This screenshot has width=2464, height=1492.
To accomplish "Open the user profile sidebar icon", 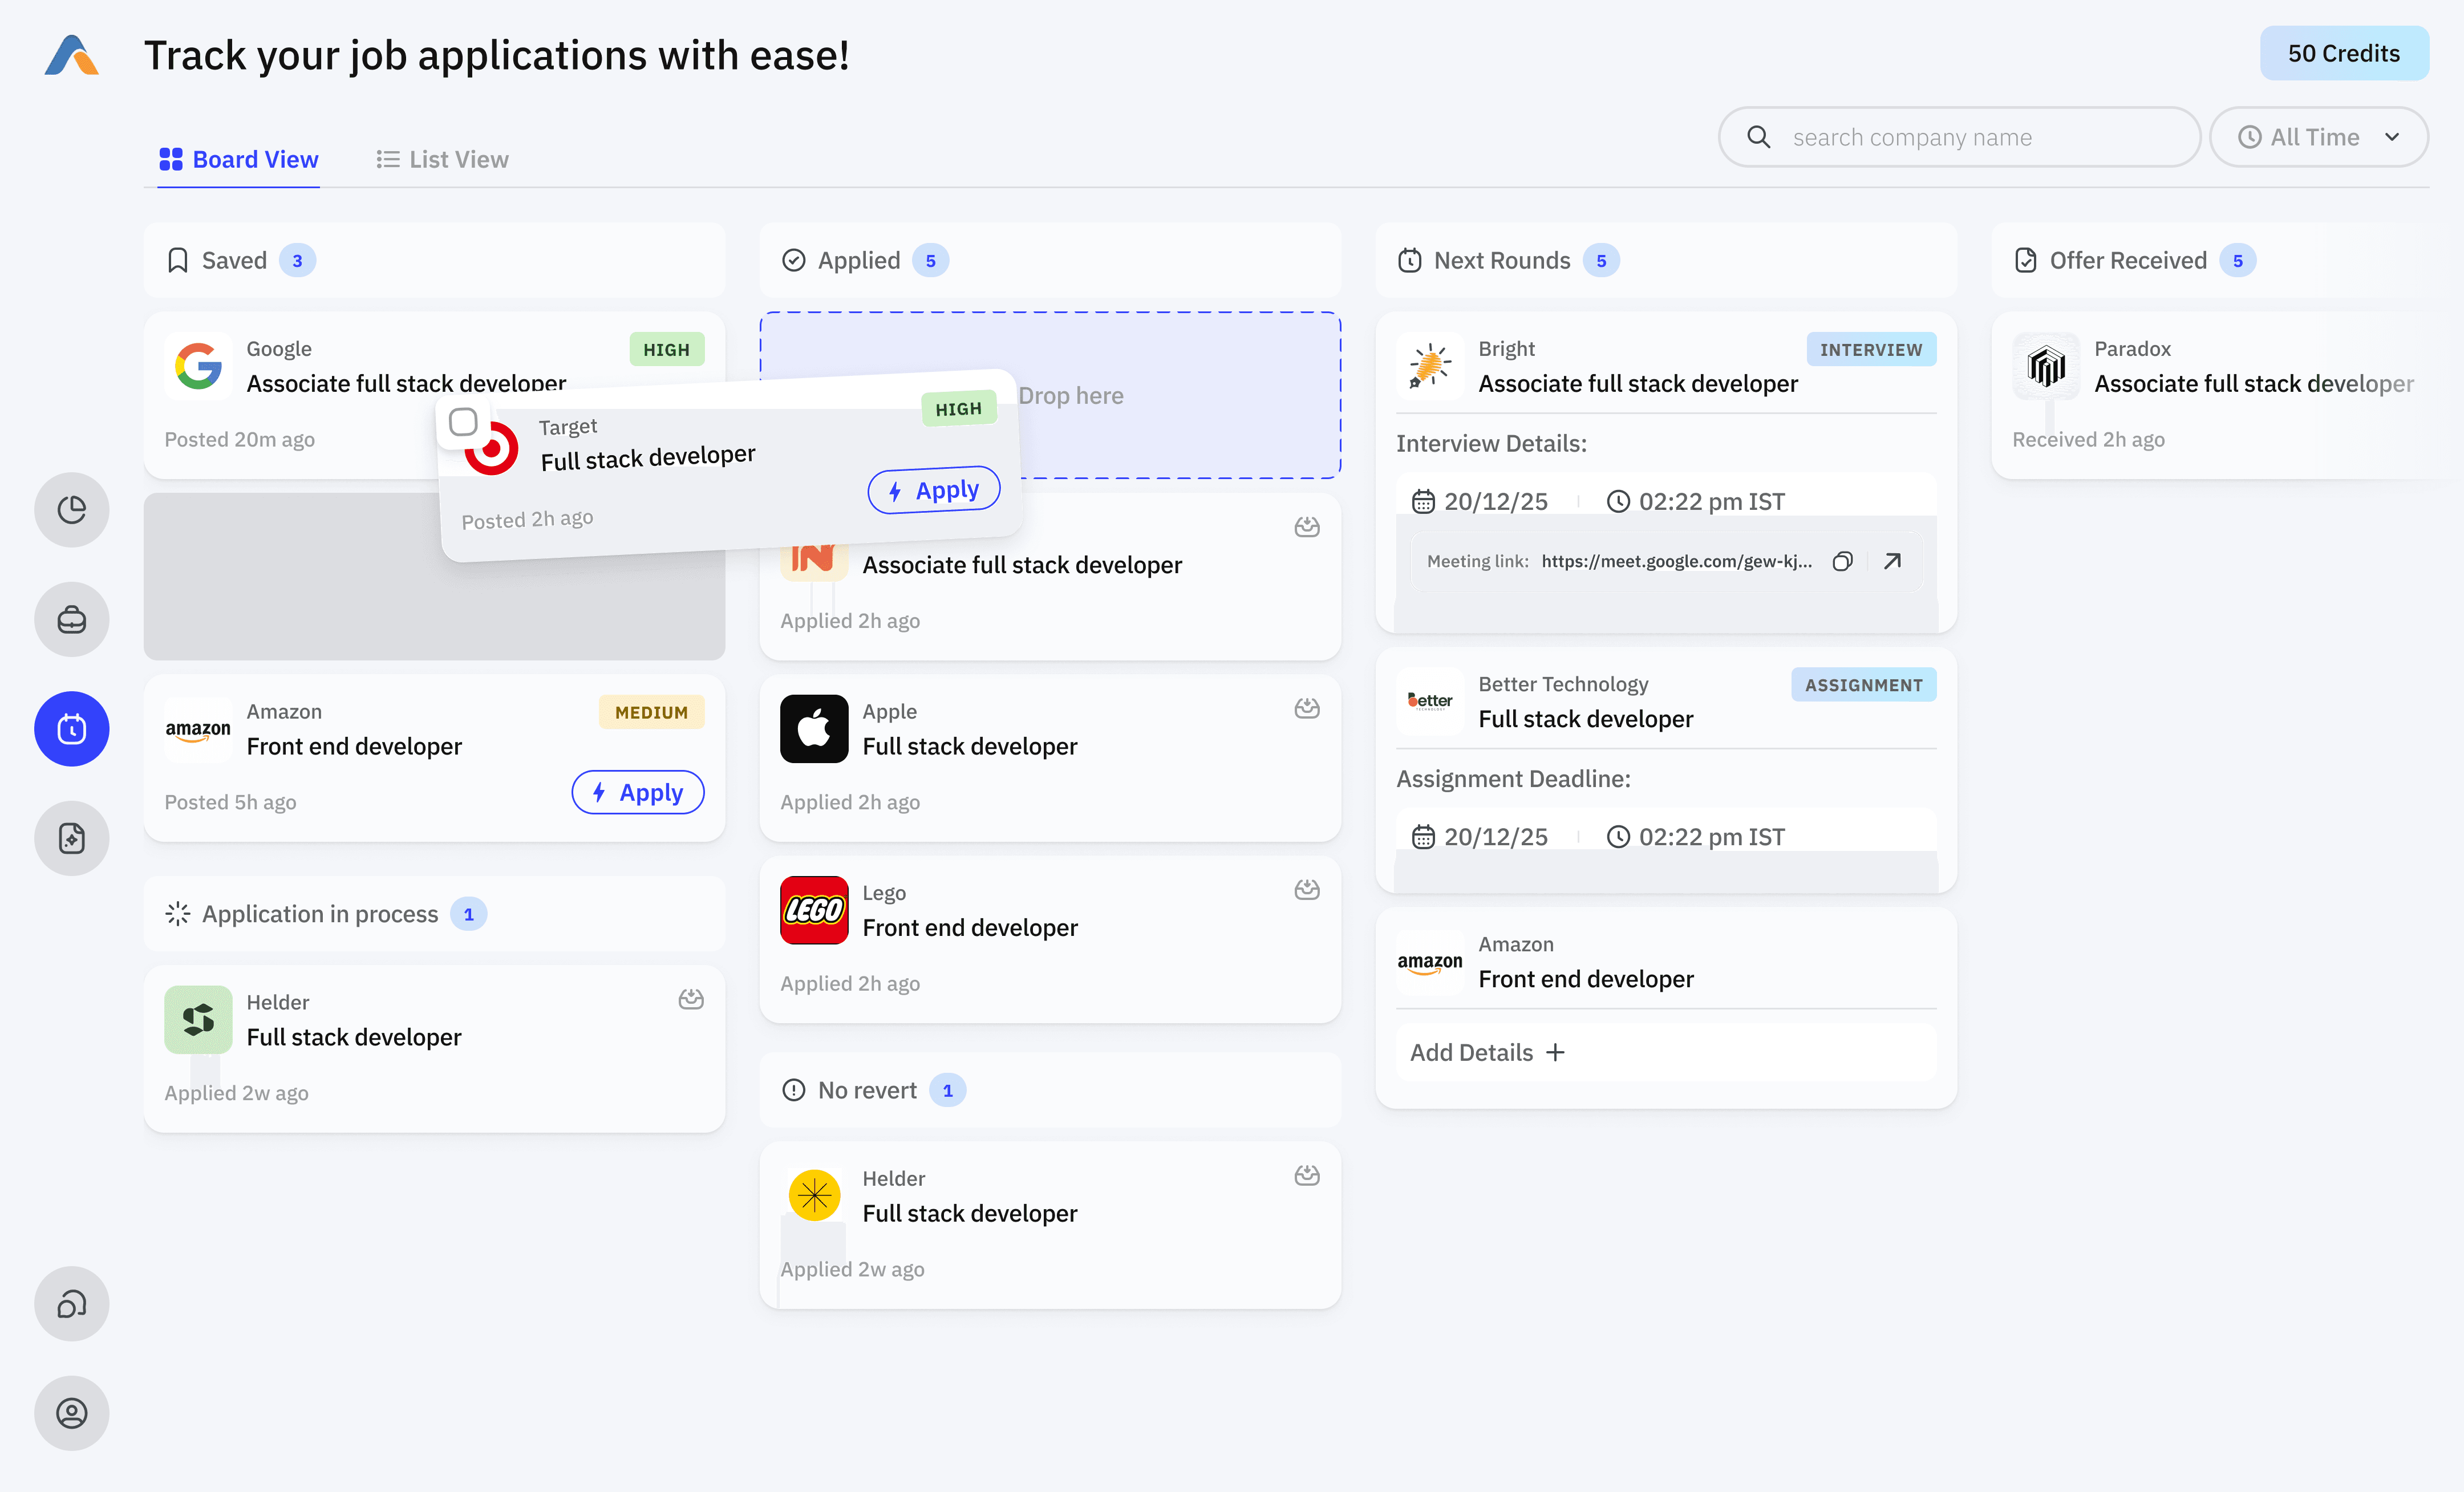I will [71, 1412].
